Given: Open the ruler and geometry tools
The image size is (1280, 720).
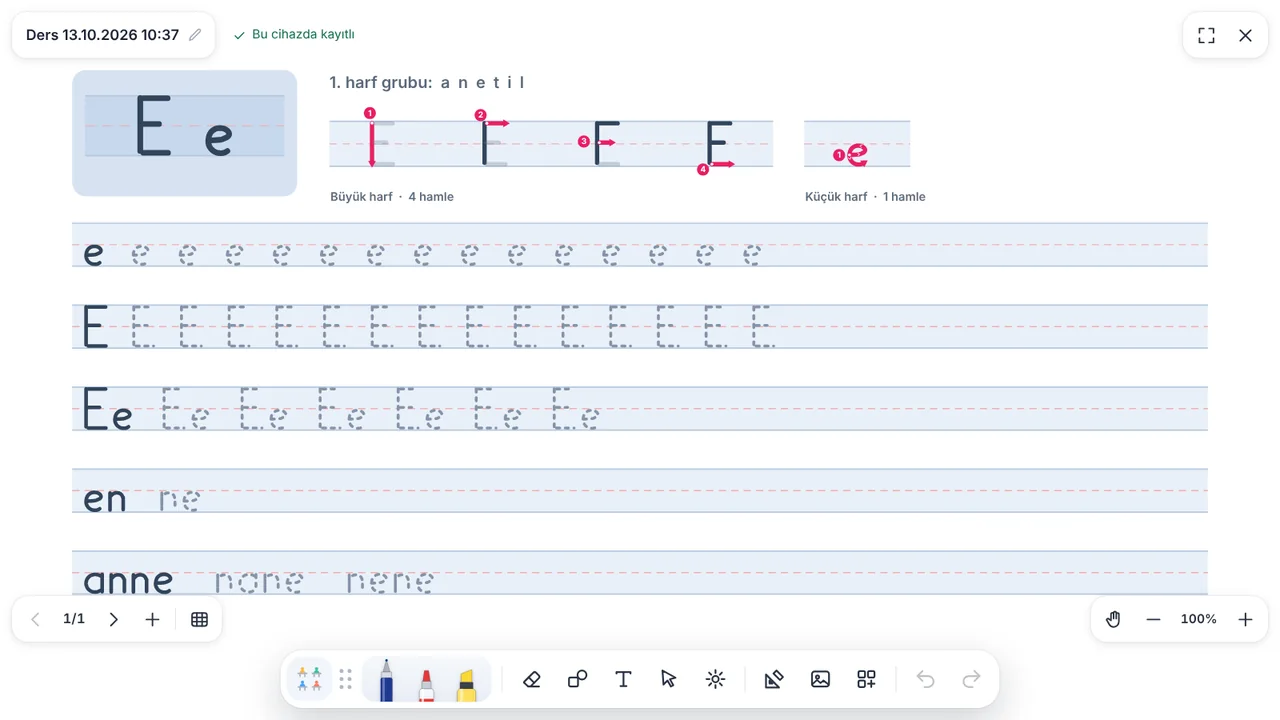Looking at the screenshot, I should pos(774,680).
